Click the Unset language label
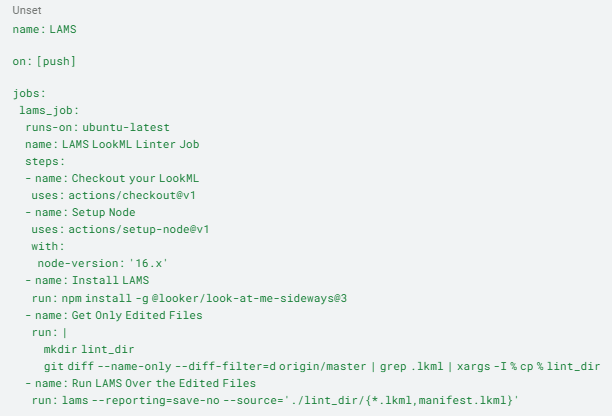 (27, 10)
